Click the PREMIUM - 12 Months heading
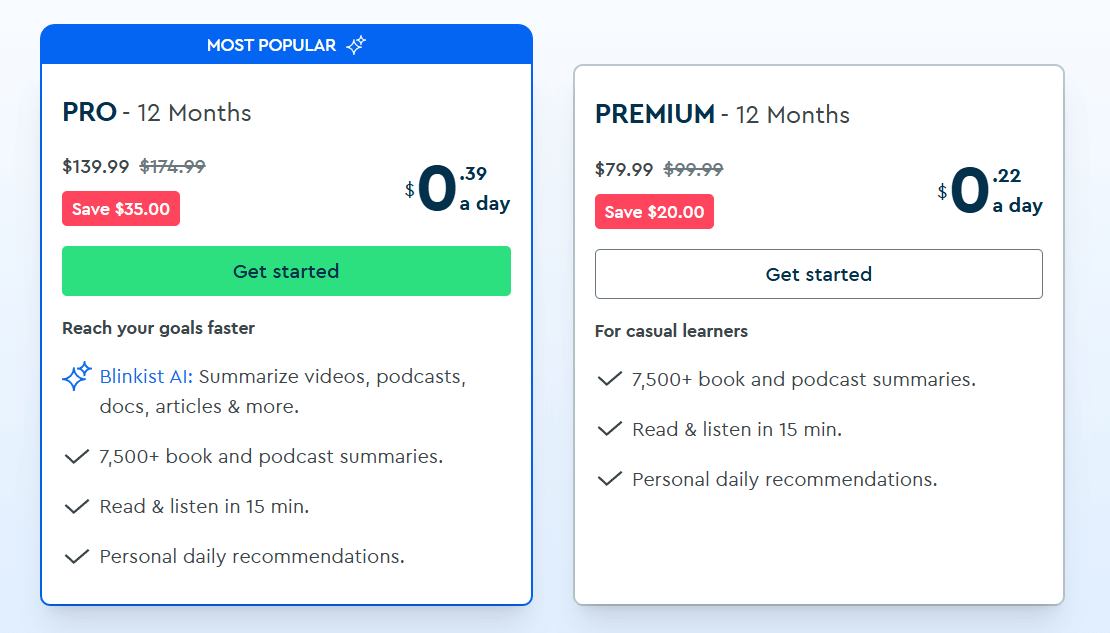This screenshot has width=1110, height=633. point(722,115)
